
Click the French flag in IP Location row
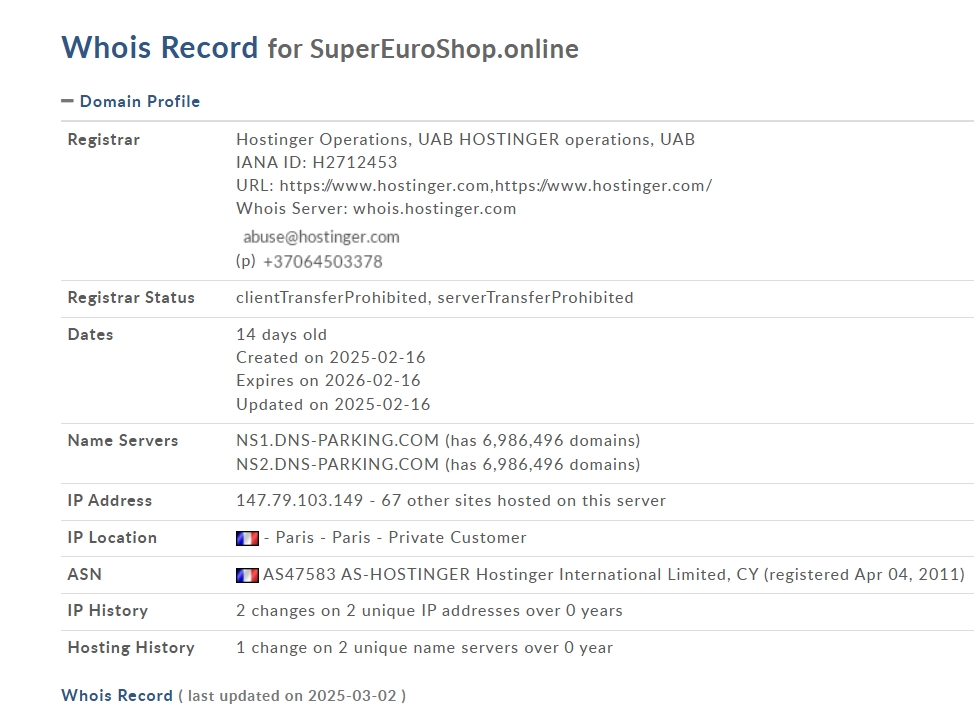pyautogui.click(x=247, y=538)
